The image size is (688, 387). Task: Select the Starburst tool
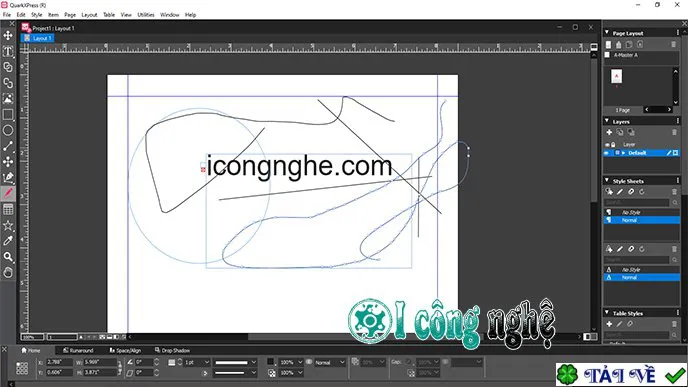[x=8, y=225]
